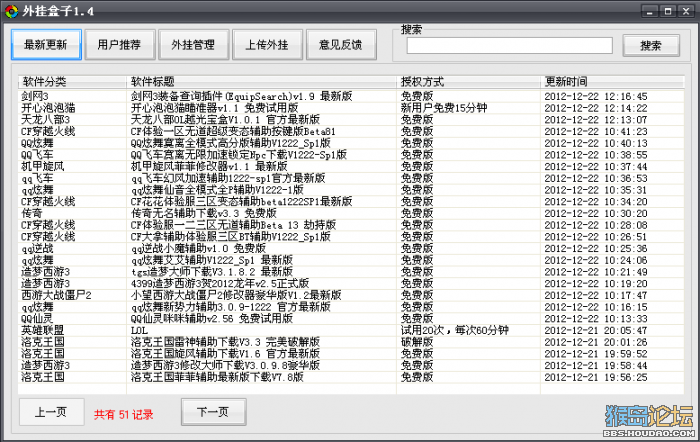
Task: Sort by 软件分类 column header
Action: coord(72,82)
